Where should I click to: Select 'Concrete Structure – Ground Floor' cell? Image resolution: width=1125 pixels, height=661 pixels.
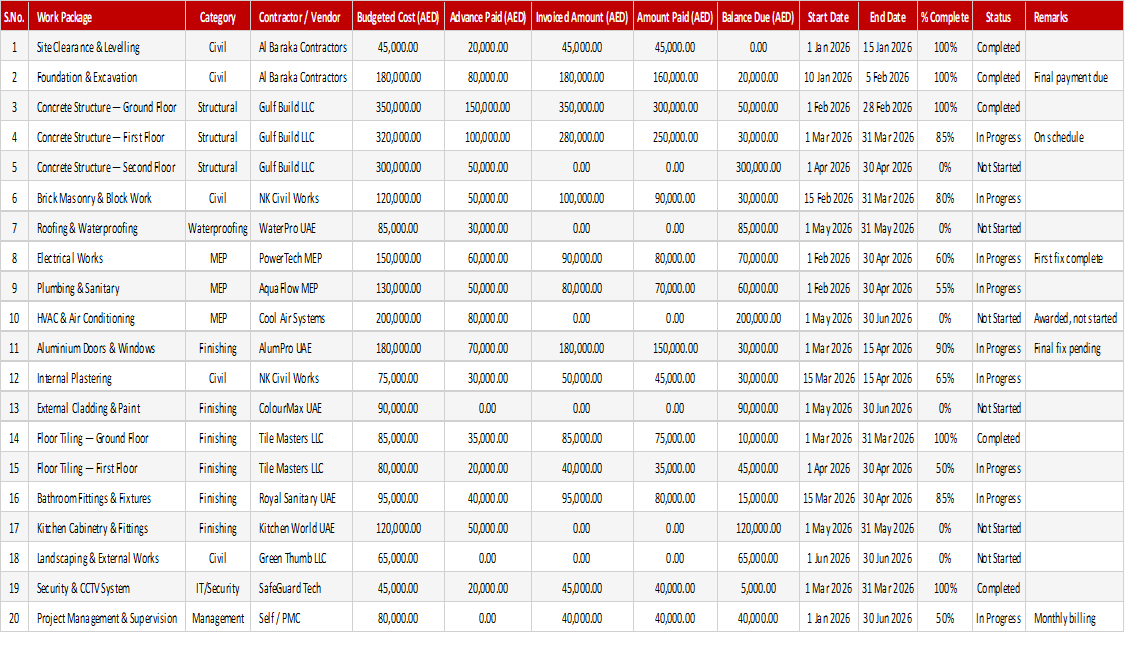coord(106,108)
